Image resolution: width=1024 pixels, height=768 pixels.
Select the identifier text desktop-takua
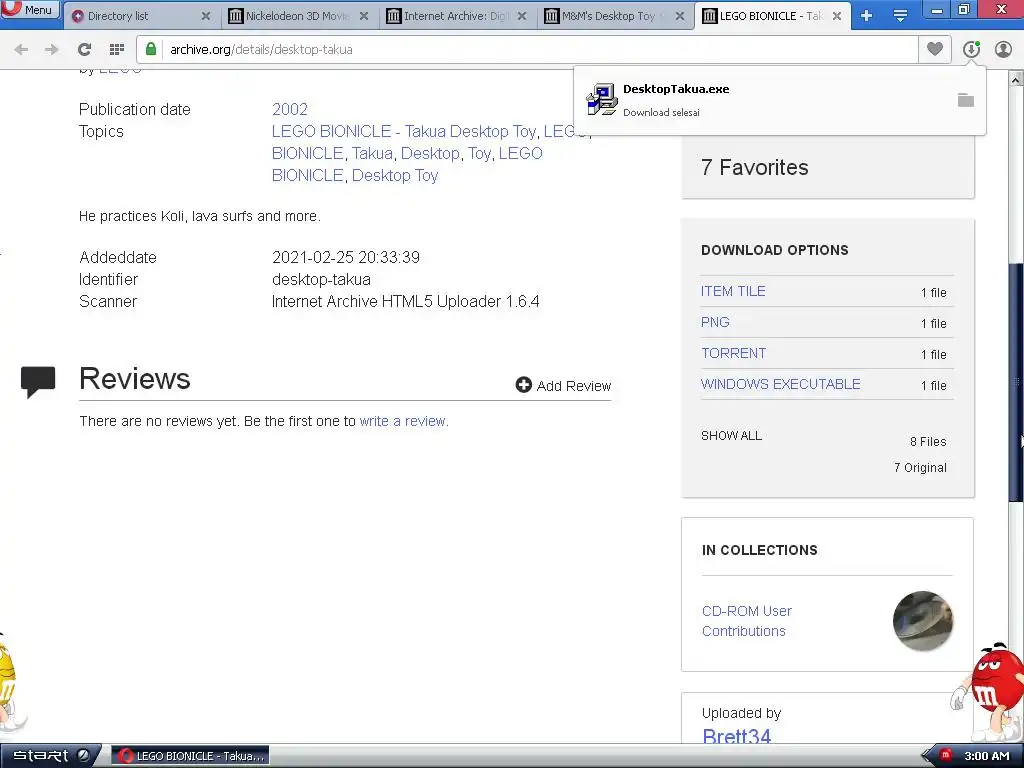click(321, 280)
